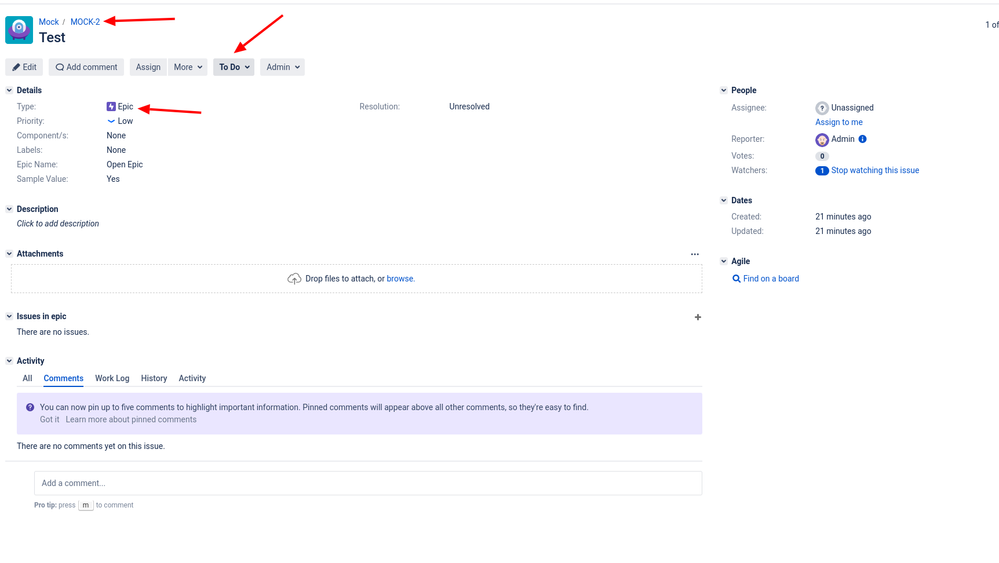Click the Test issue title

coord(52,38)
